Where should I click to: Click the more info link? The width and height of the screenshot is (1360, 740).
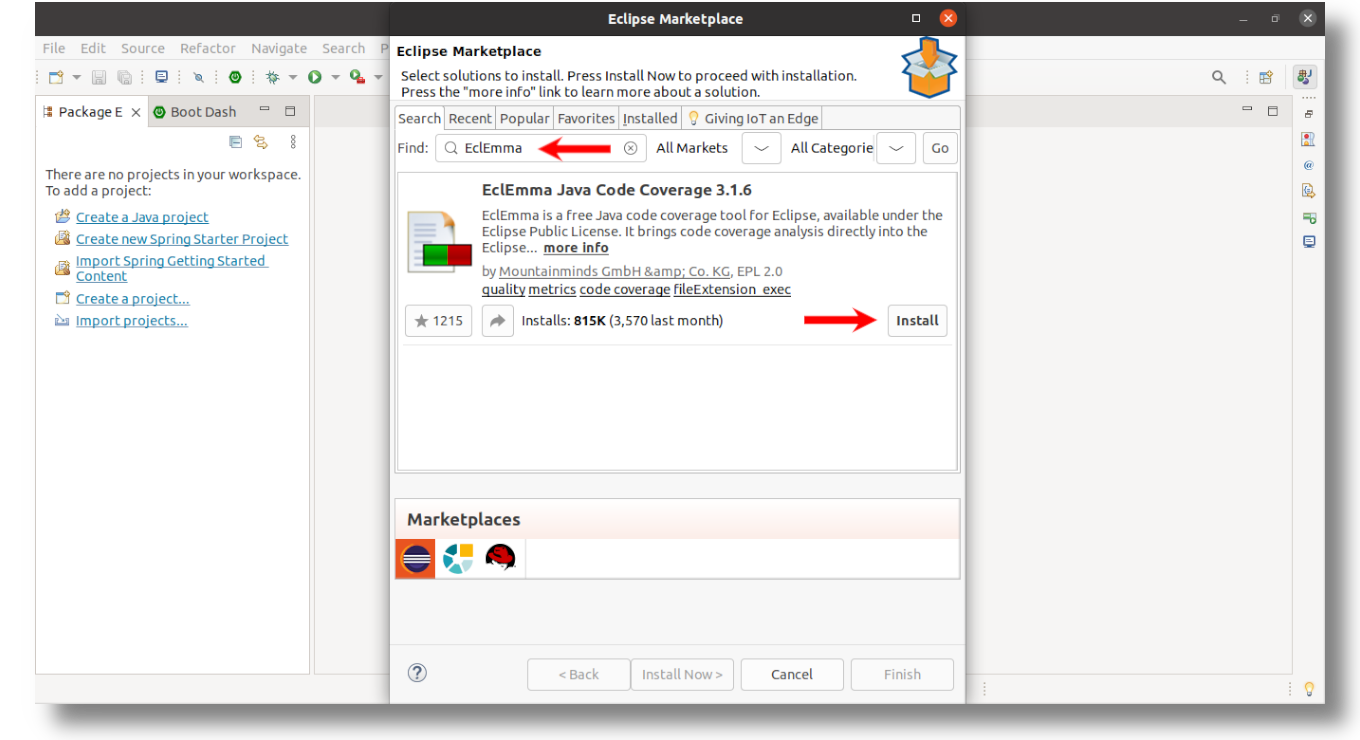coord(576,248)
